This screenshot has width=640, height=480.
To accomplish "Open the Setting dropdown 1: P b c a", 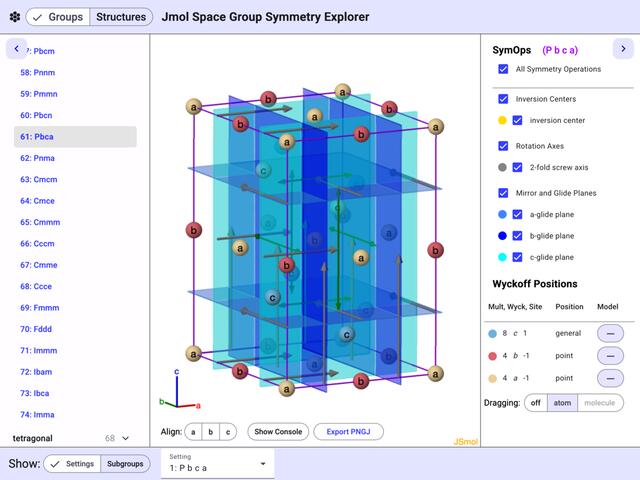I will (x=218, y=463).
